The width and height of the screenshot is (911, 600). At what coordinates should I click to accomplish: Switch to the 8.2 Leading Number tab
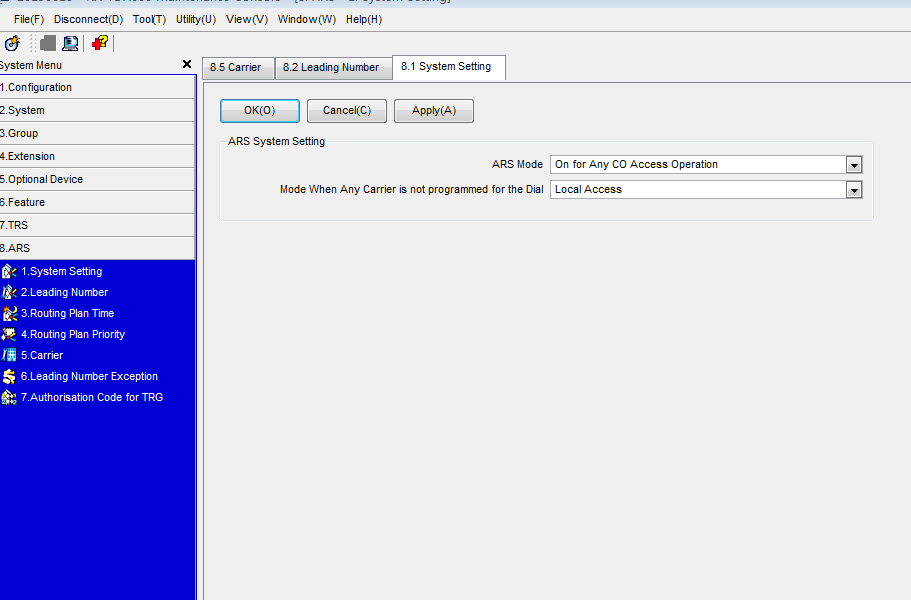[333, 67]
